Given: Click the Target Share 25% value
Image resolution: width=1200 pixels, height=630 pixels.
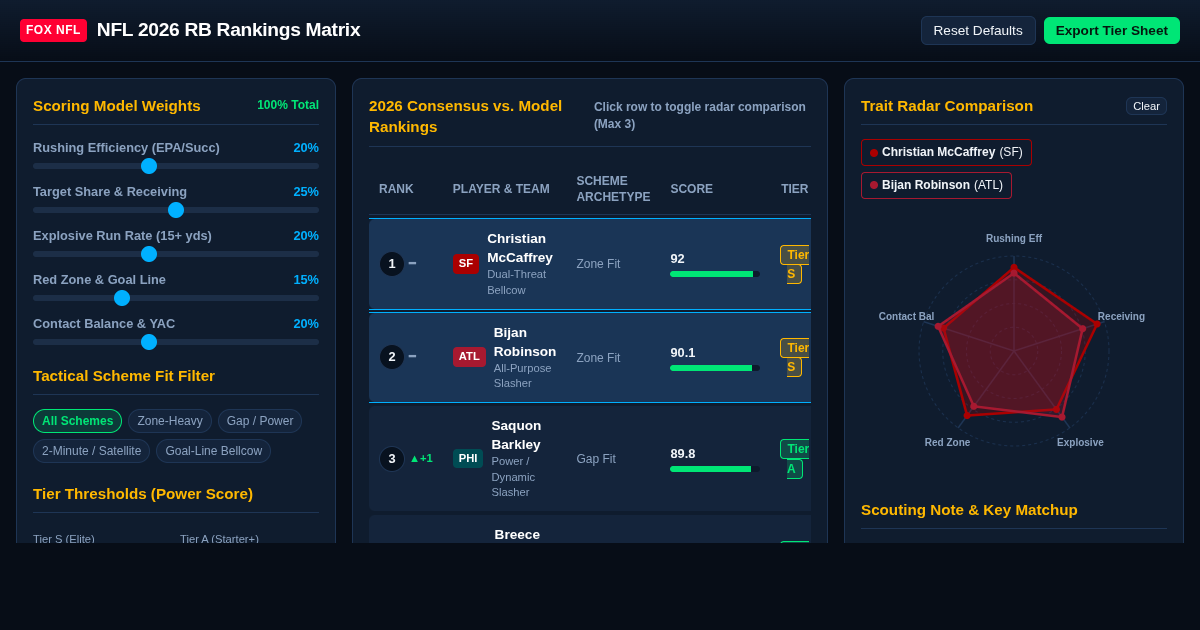Looking at the screenshot, I should coord(306,192).
